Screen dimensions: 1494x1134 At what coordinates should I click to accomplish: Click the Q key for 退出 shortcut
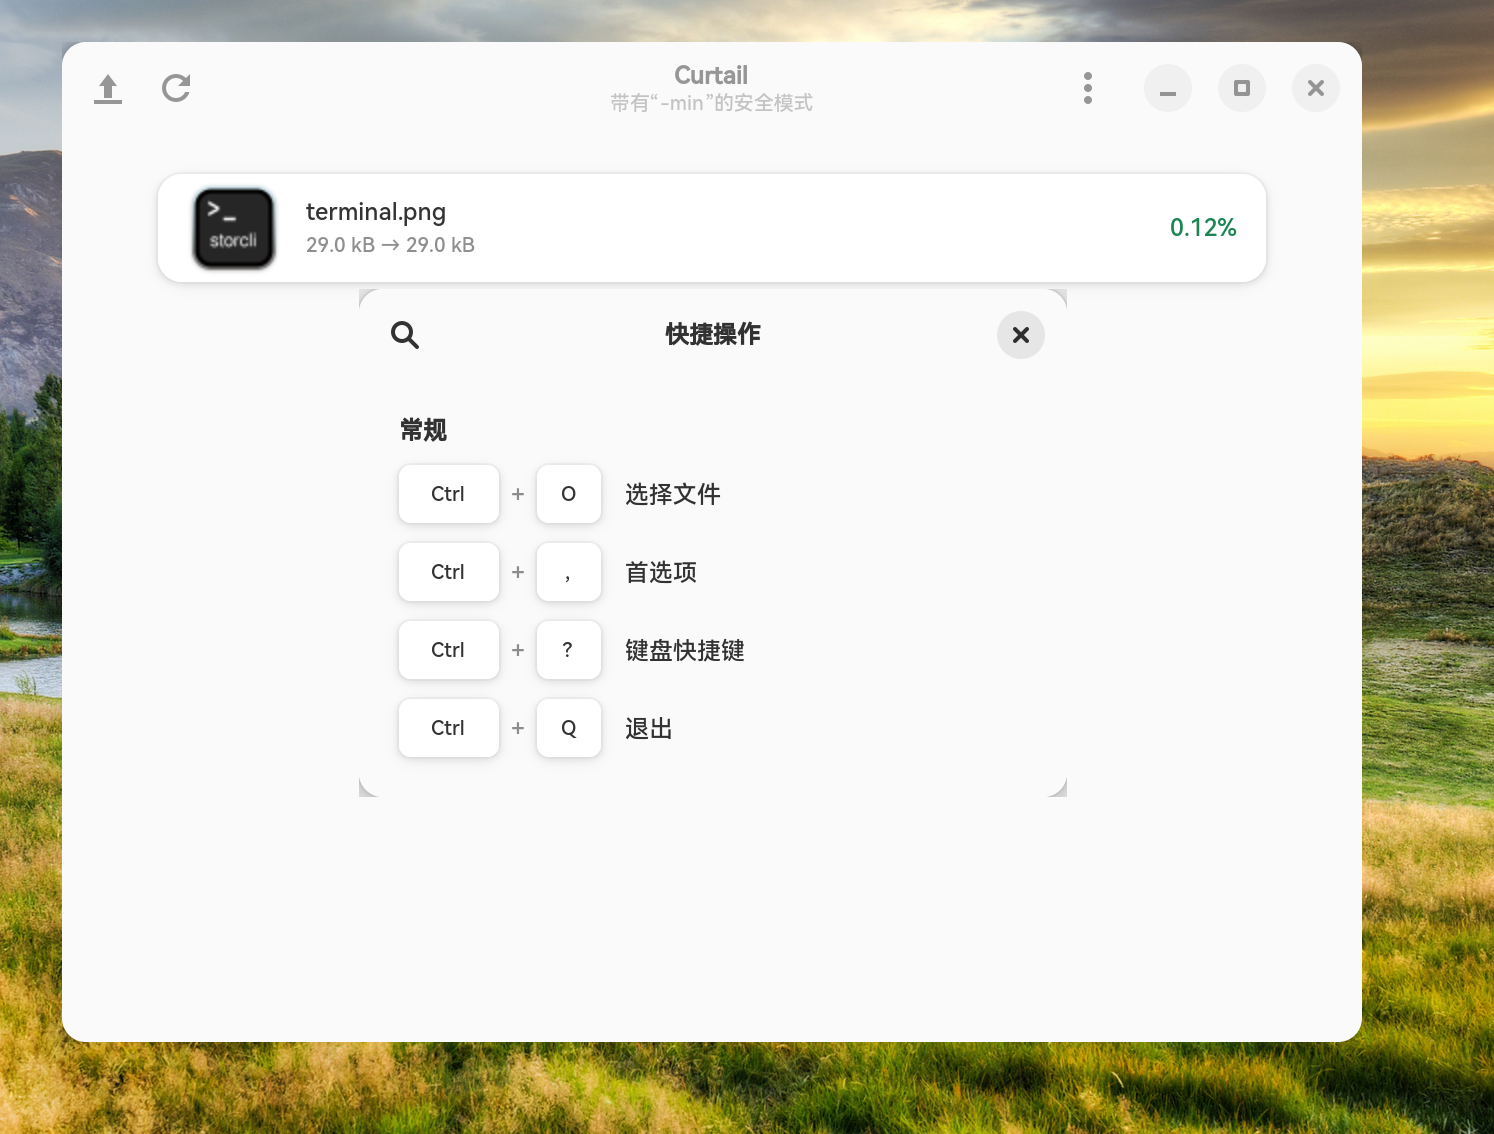click(568, 728)
